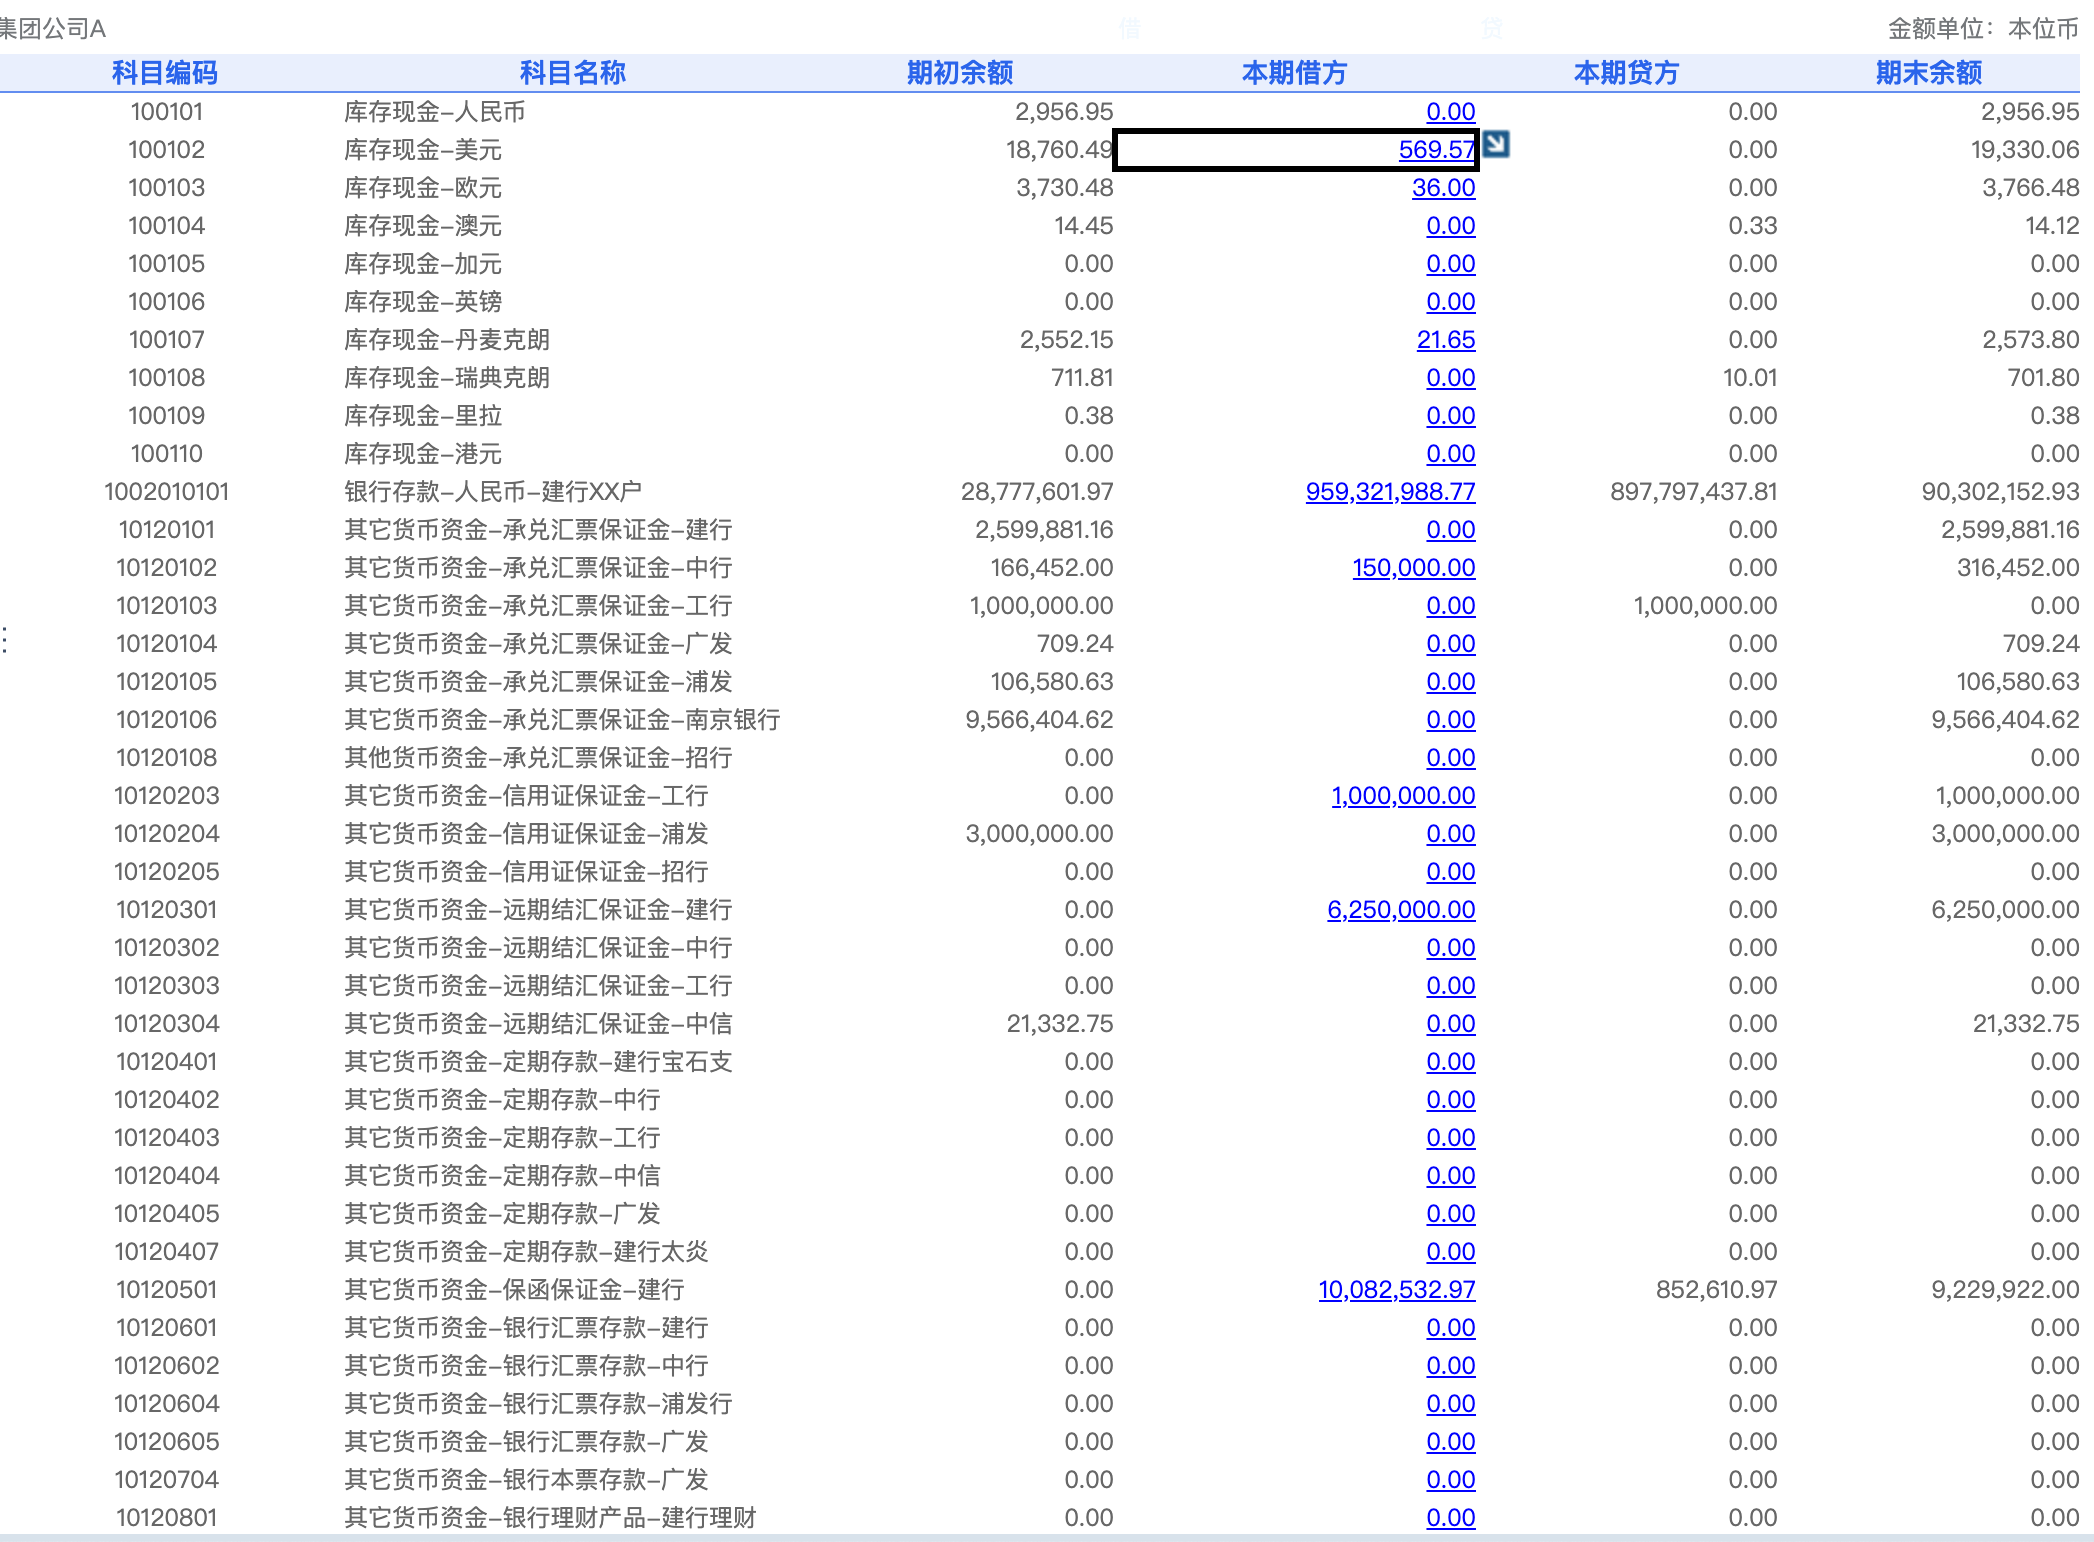
Task: Click the 36.00 debit link for 欧元
Action: pos(1443,188)
